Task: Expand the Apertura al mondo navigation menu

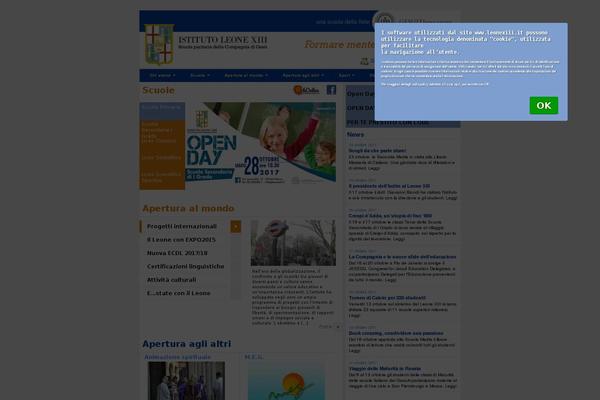Action: (x=246, y=75)
